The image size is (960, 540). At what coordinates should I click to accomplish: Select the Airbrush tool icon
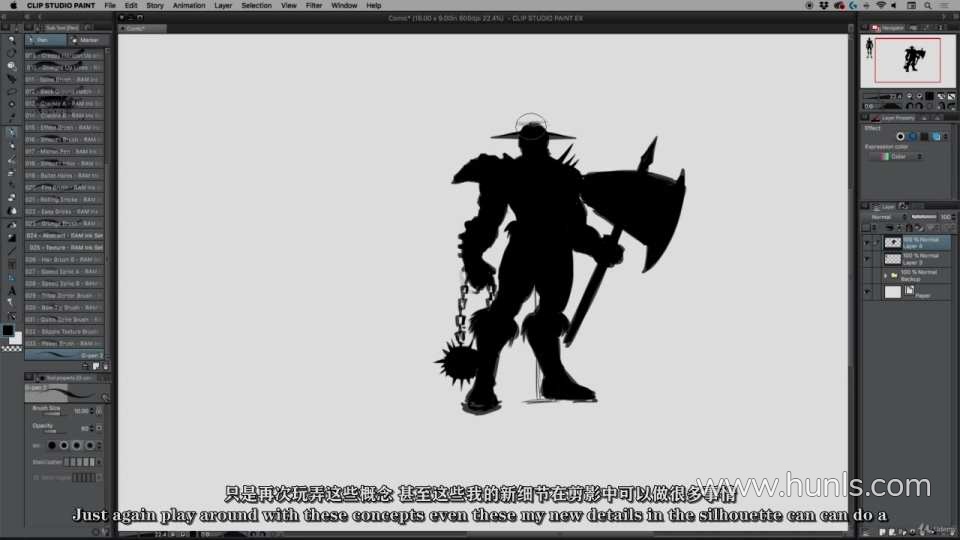point(11,172)
